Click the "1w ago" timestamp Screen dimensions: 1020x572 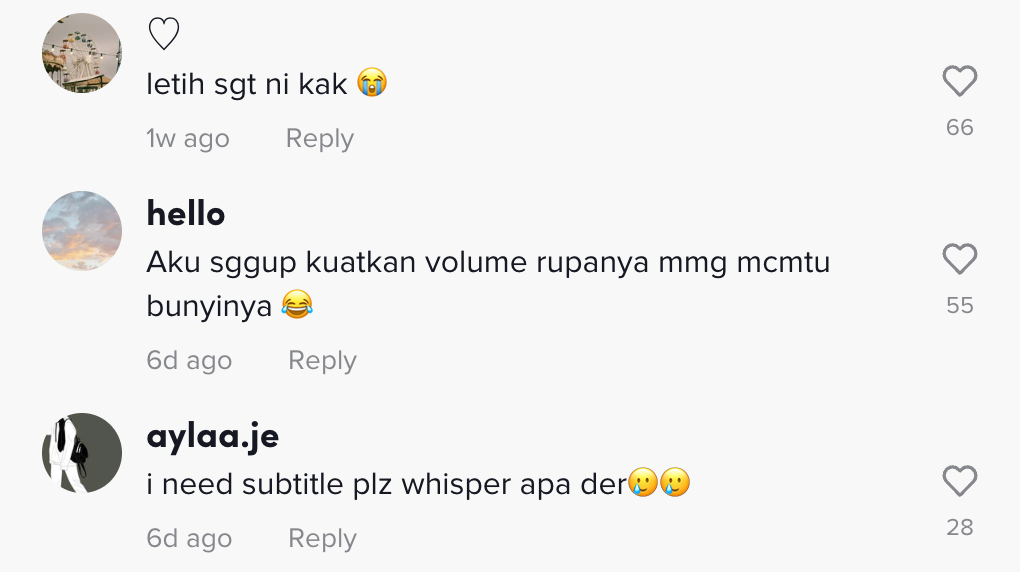coord(188,139)
